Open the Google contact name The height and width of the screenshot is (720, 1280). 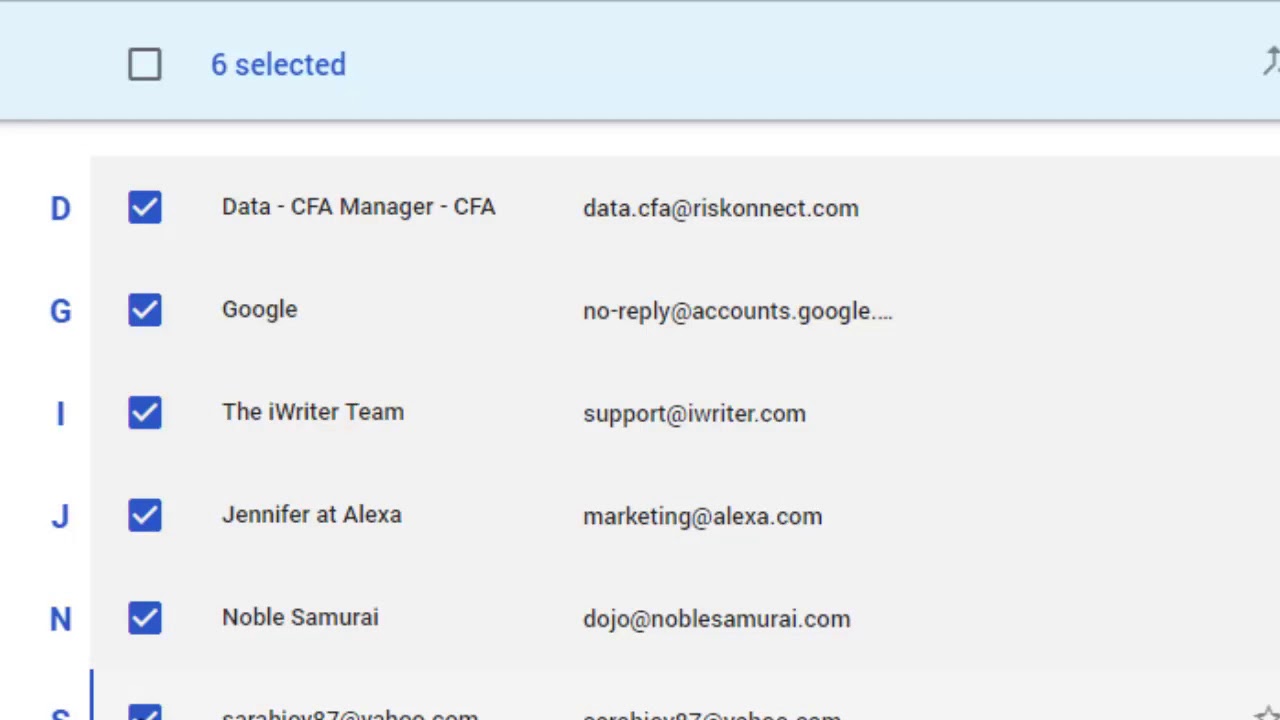pyautogui.click(x=259, y=310)
